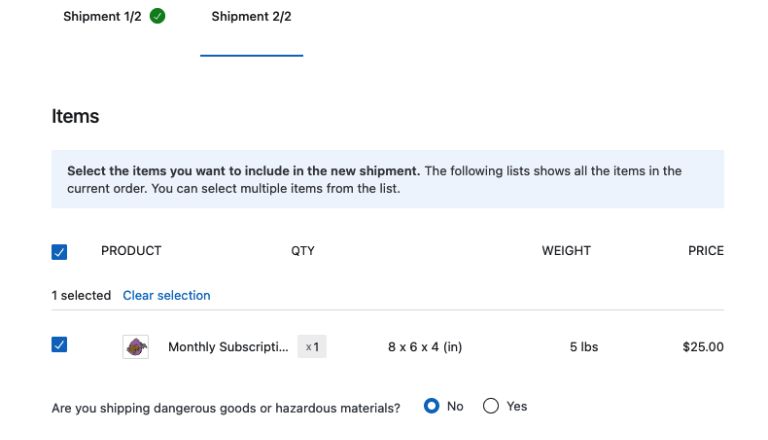768x440 pixels.
Task: Click the Monthly Subscription product thumbnail
Action: tap(135, 347)
